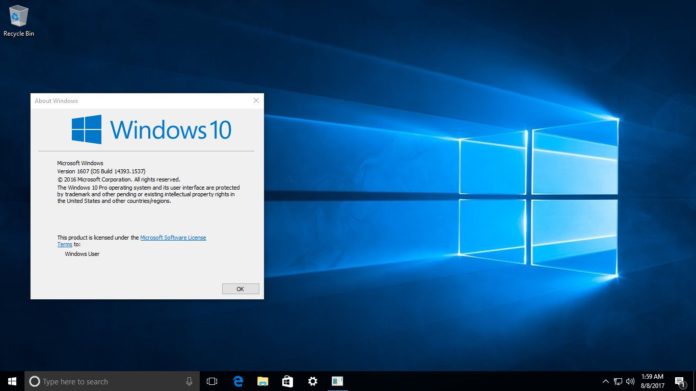The height and width of the screenshot is (391, 696).
Task: Close the About Windows dialog
Action: (x=256, y=101)
